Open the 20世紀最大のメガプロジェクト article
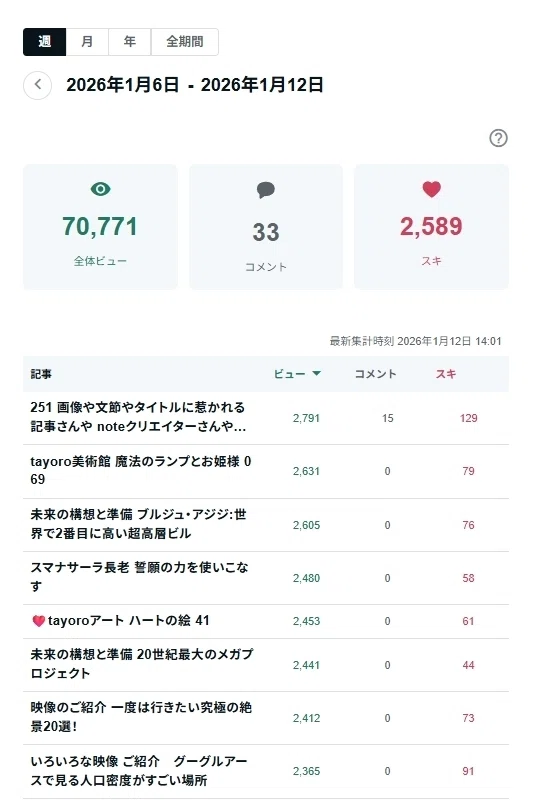 pyautogui.click(x=142, y=663)
